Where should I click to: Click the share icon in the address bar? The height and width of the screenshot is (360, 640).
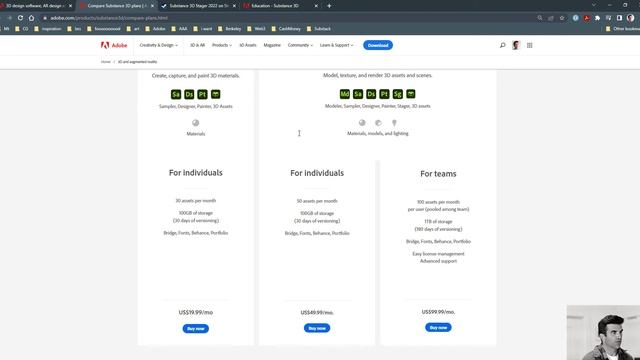pyautogui.click(x=551, y=18)
